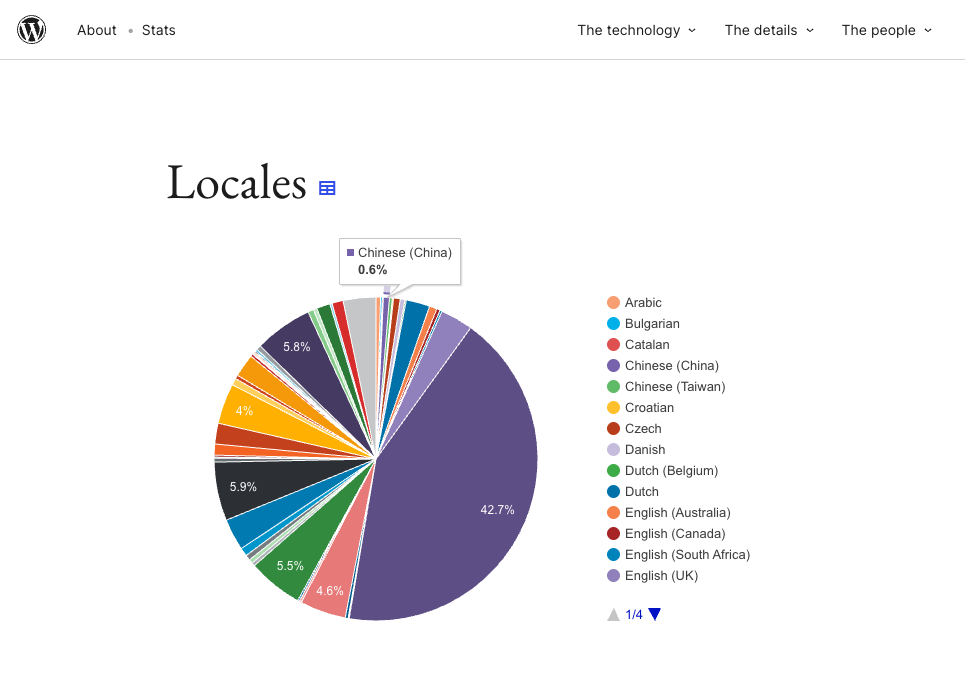Click the Bulgarian legend color dot
The image size is (965, 681).
point(614,324)
